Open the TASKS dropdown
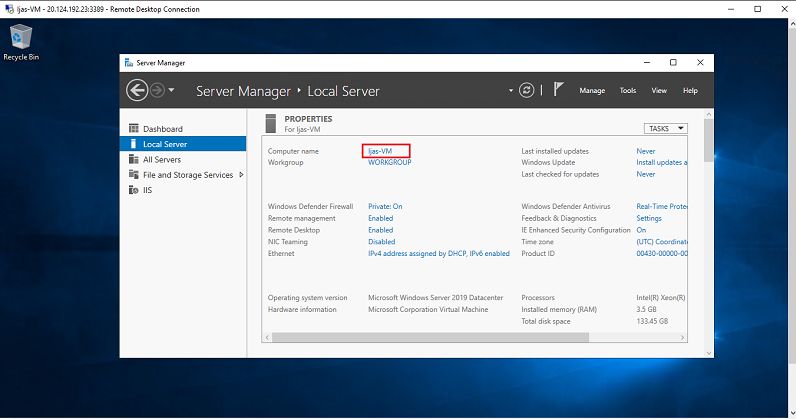Image resolution: width=796 pixels, height=419 pixels. click(x=666, y=128)
